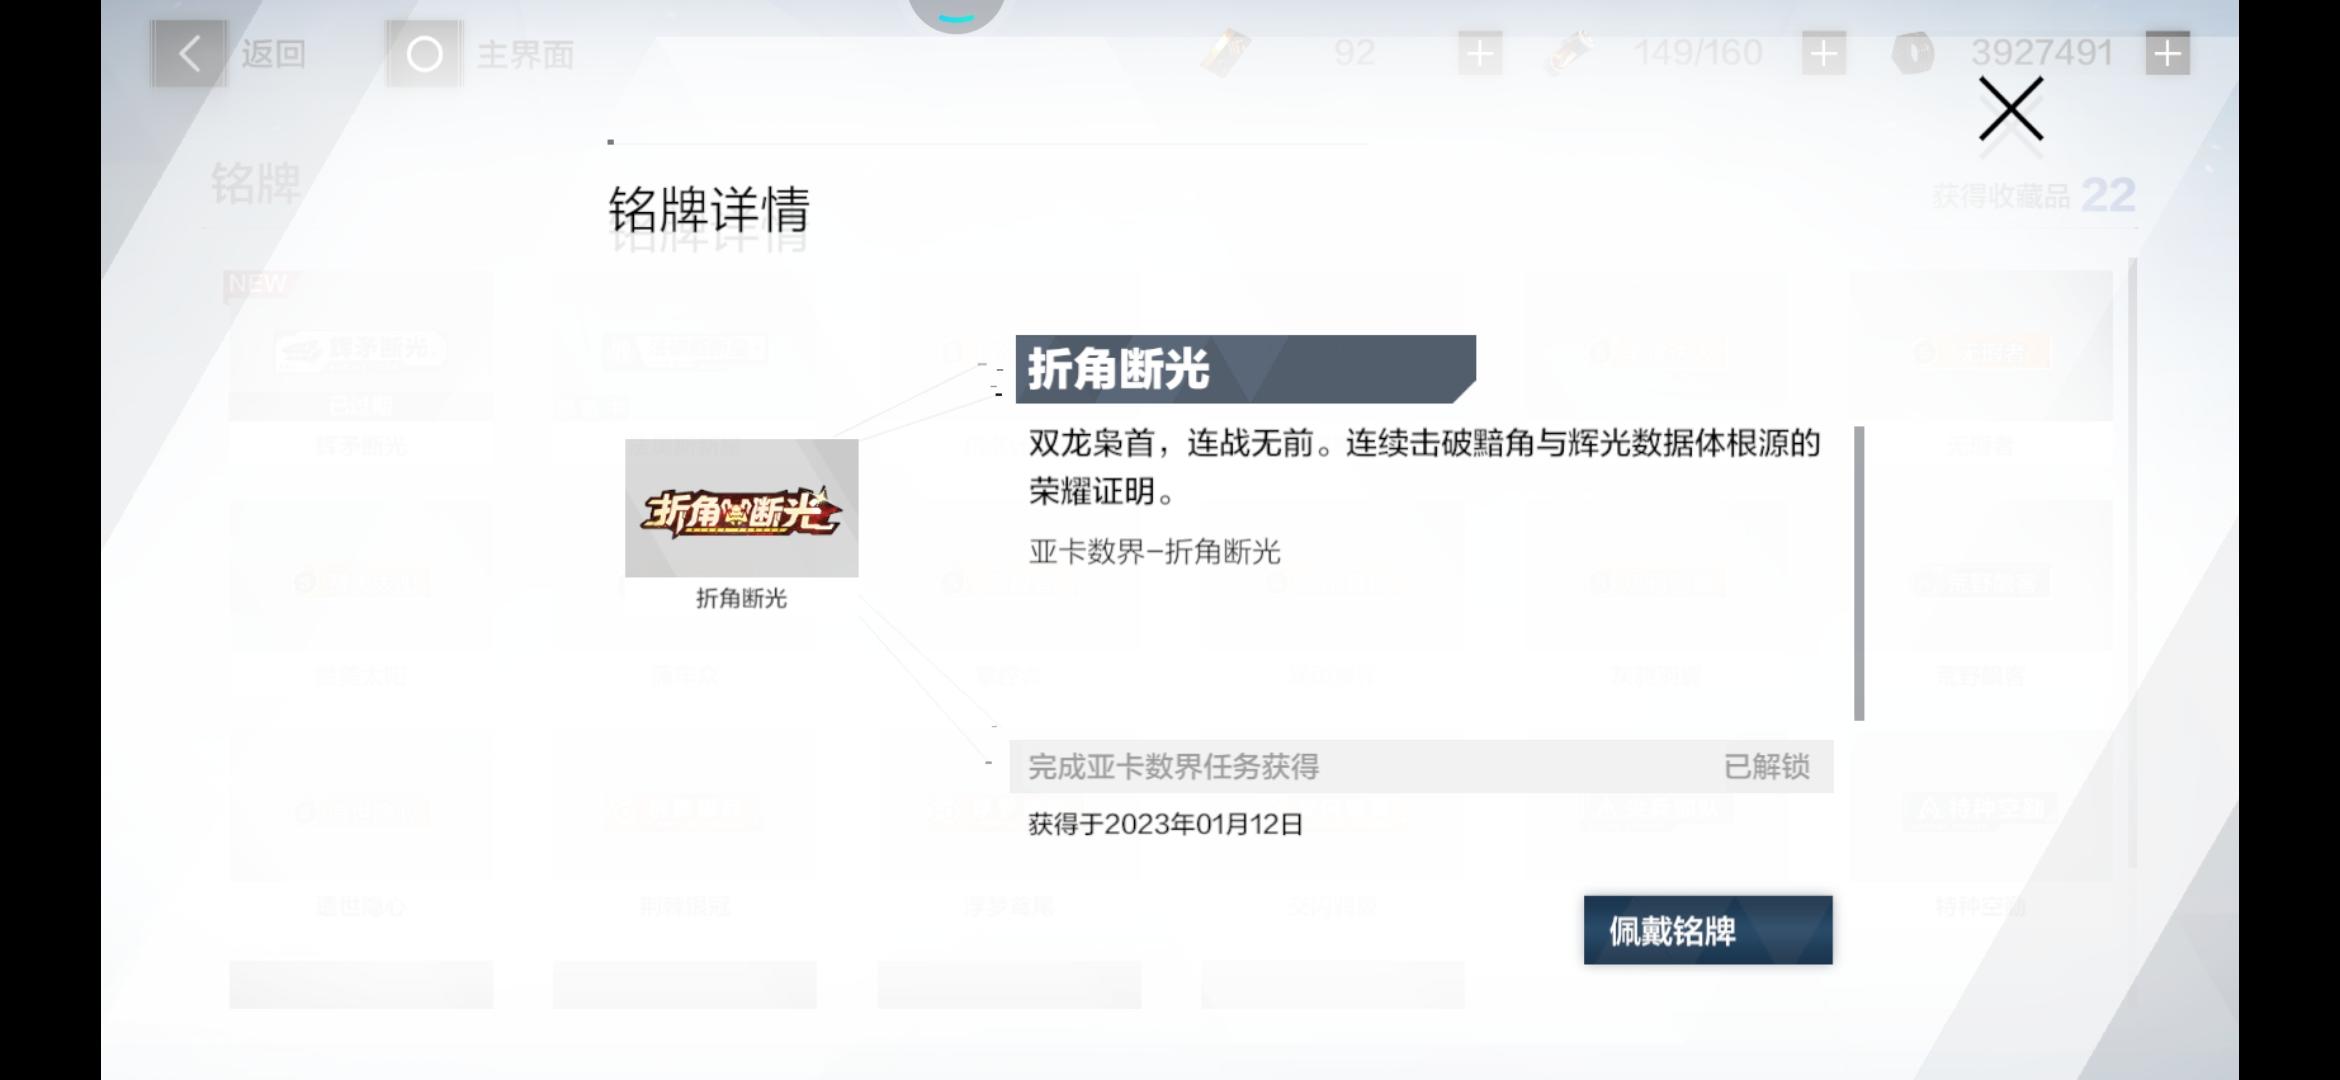The width and height of the screenshot is (2340, 1080).
Task: Click the 获得于2023年01月12日 date text
Action: [x=1166, y=824]
